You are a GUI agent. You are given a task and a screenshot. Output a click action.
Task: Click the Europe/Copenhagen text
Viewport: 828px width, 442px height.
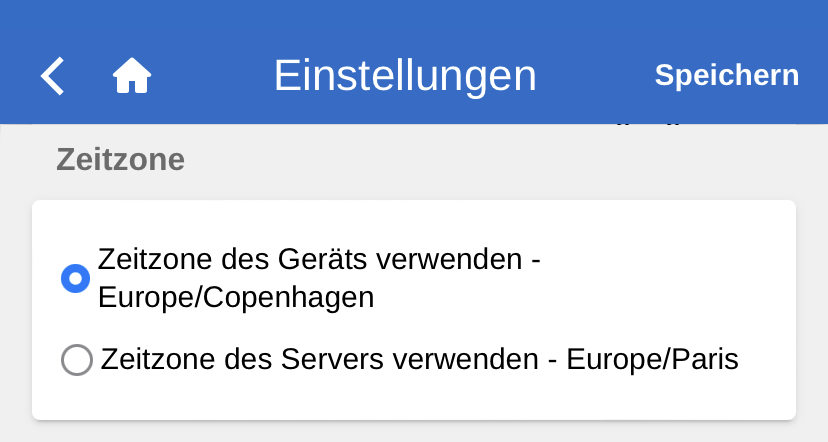(x=236, y=298)
